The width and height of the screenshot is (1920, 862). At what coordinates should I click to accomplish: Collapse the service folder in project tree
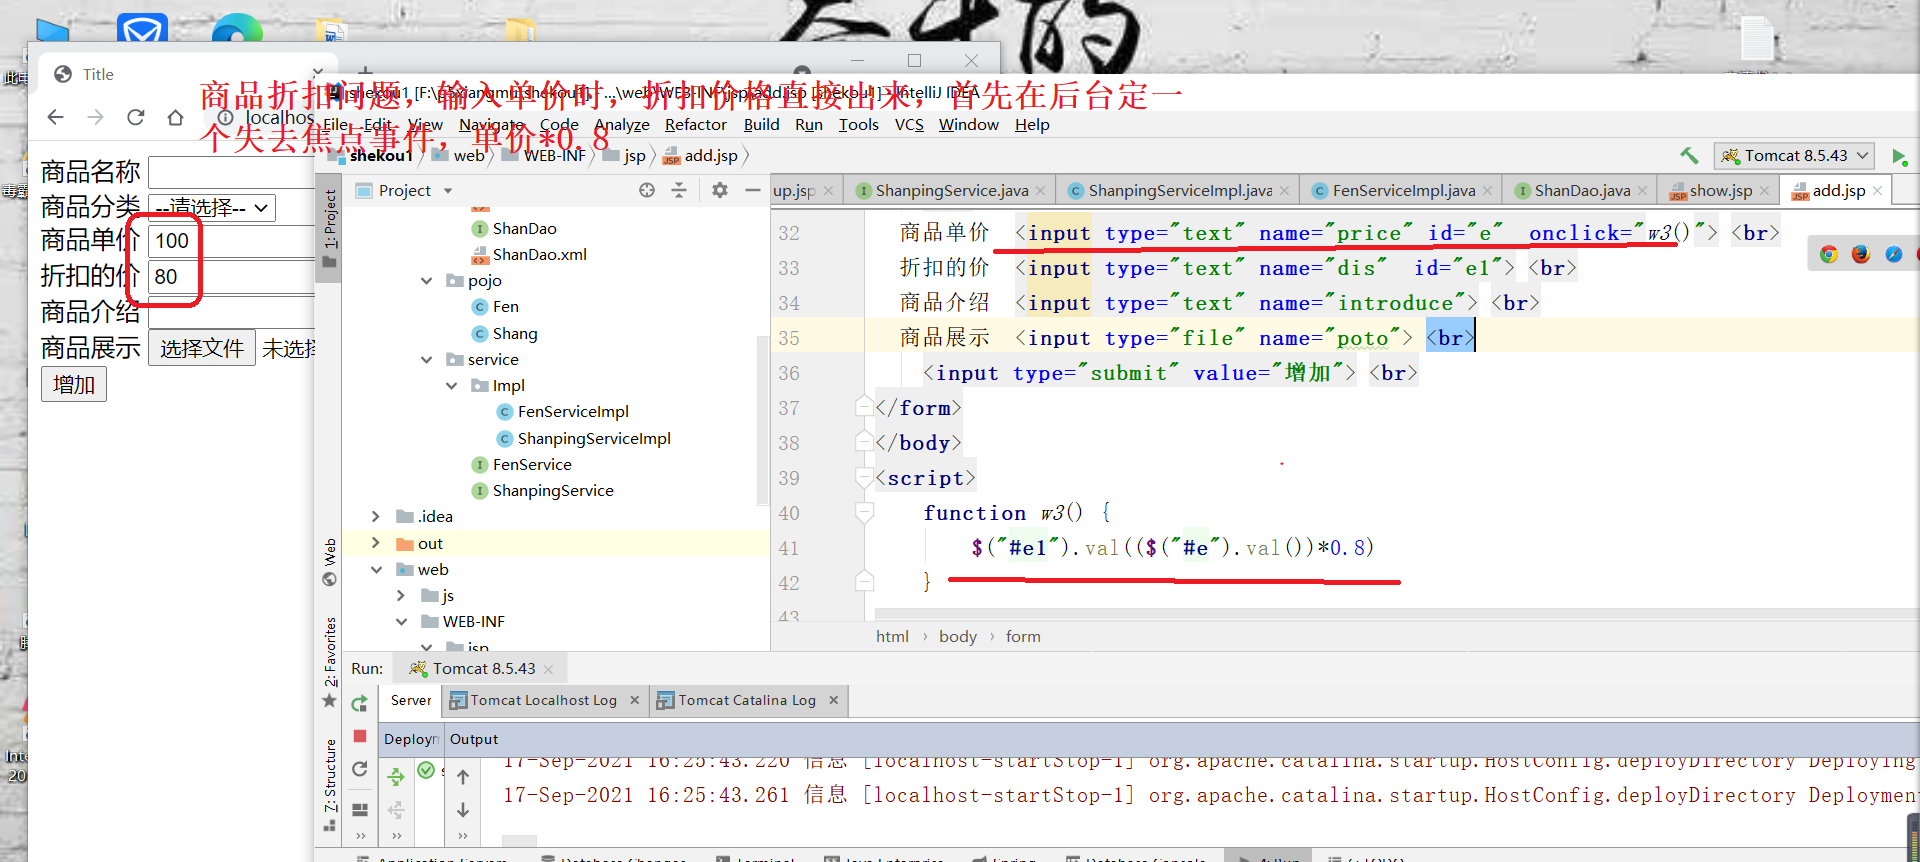427,360
